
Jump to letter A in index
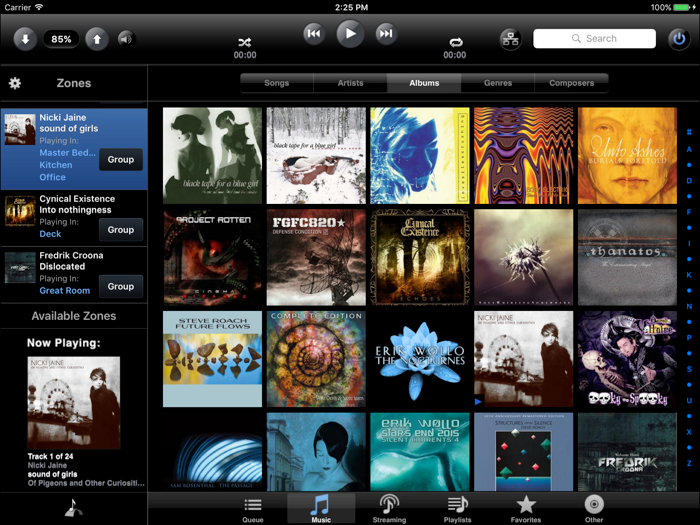(x=689, y=150)
